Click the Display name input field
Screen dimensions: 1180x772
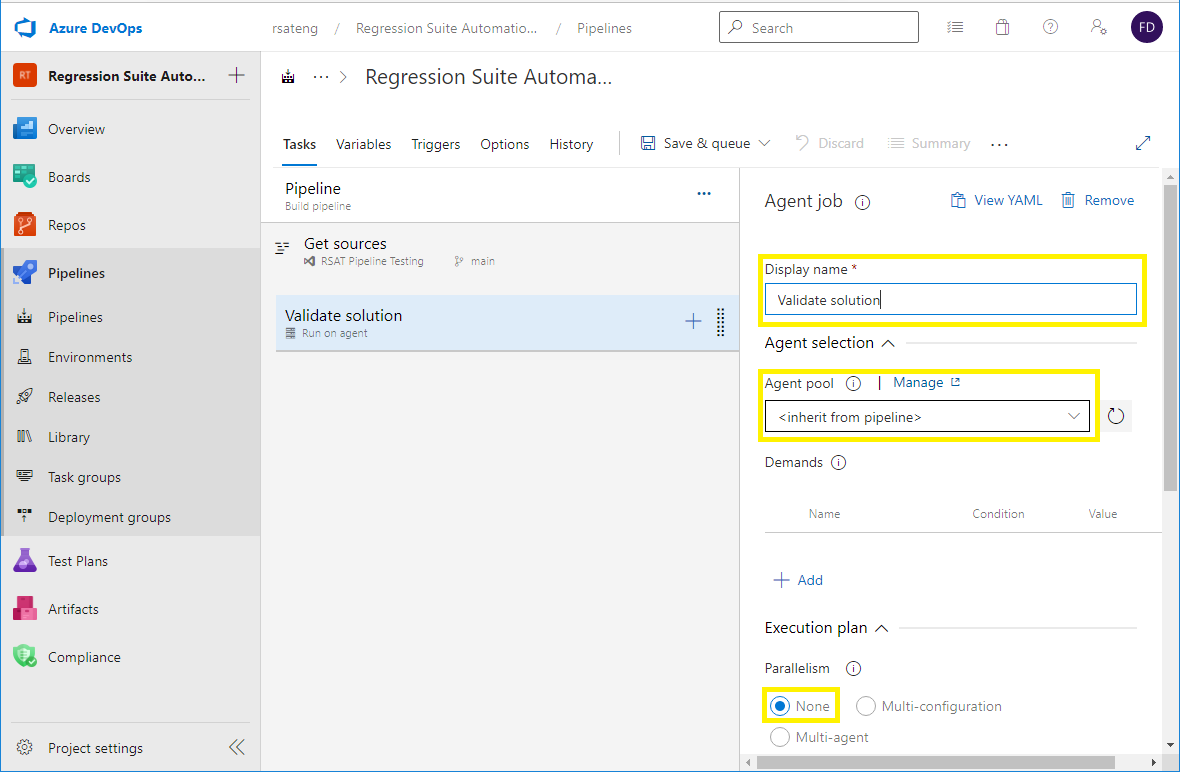coord(950,298)
